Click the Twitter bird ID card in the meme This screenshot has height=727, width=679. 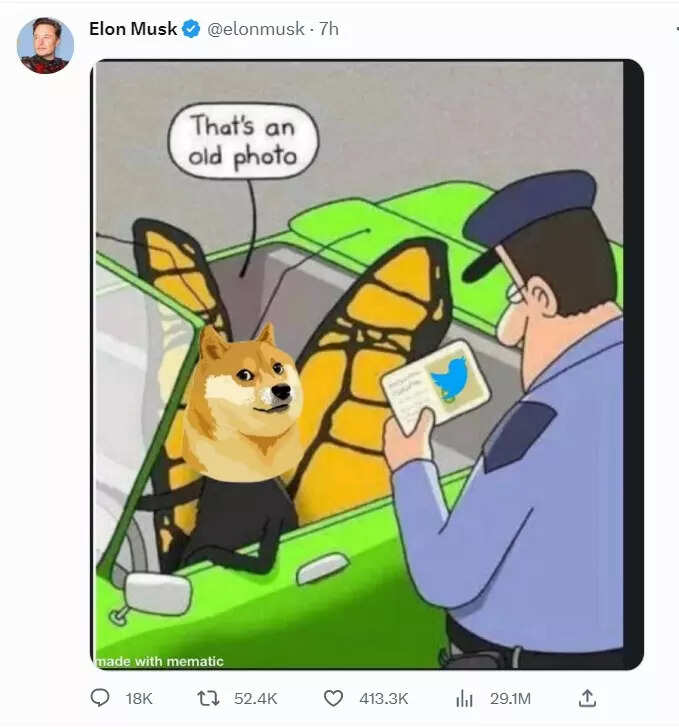[436, 386]
